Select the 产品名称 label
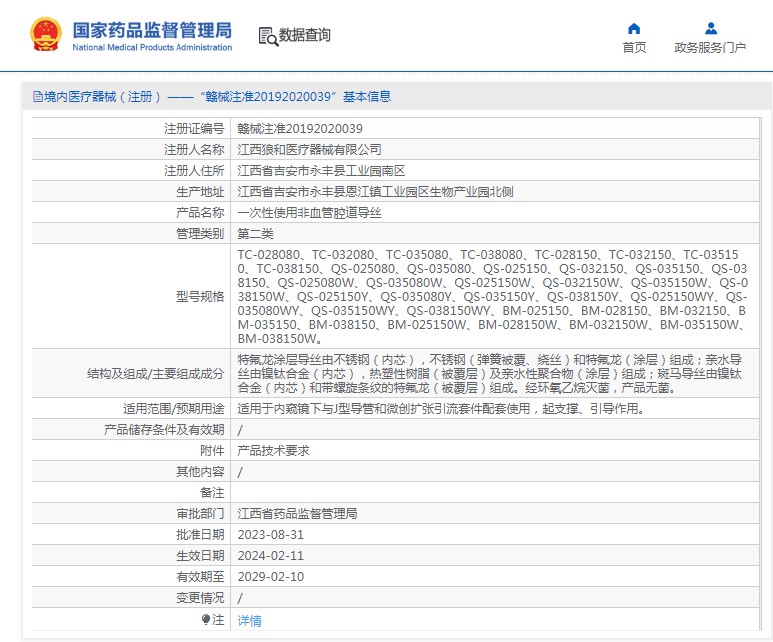This screenshot has height=642, width=773. tap(200, 213)
